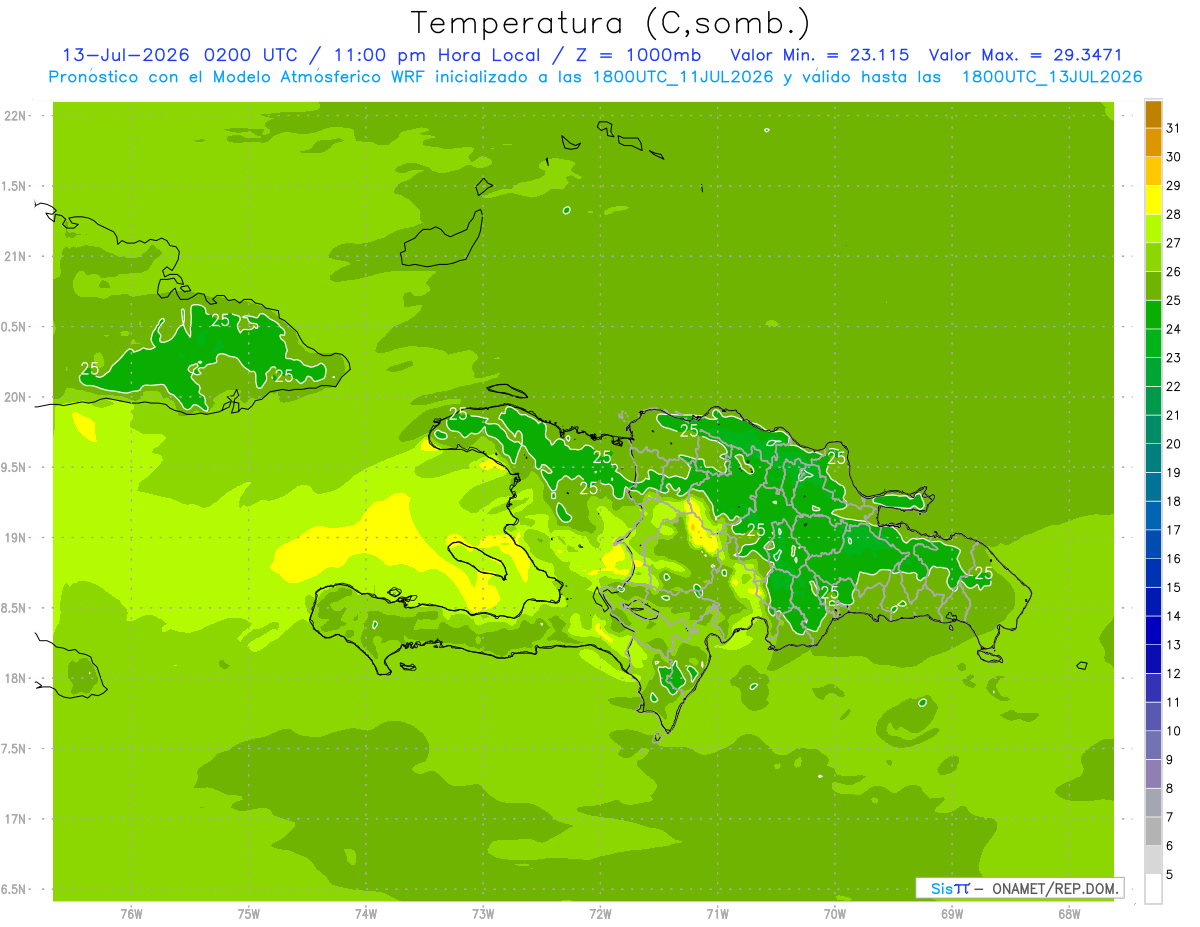Pick the green legend swatch between 24 and 25

[x=1153, y=315]
